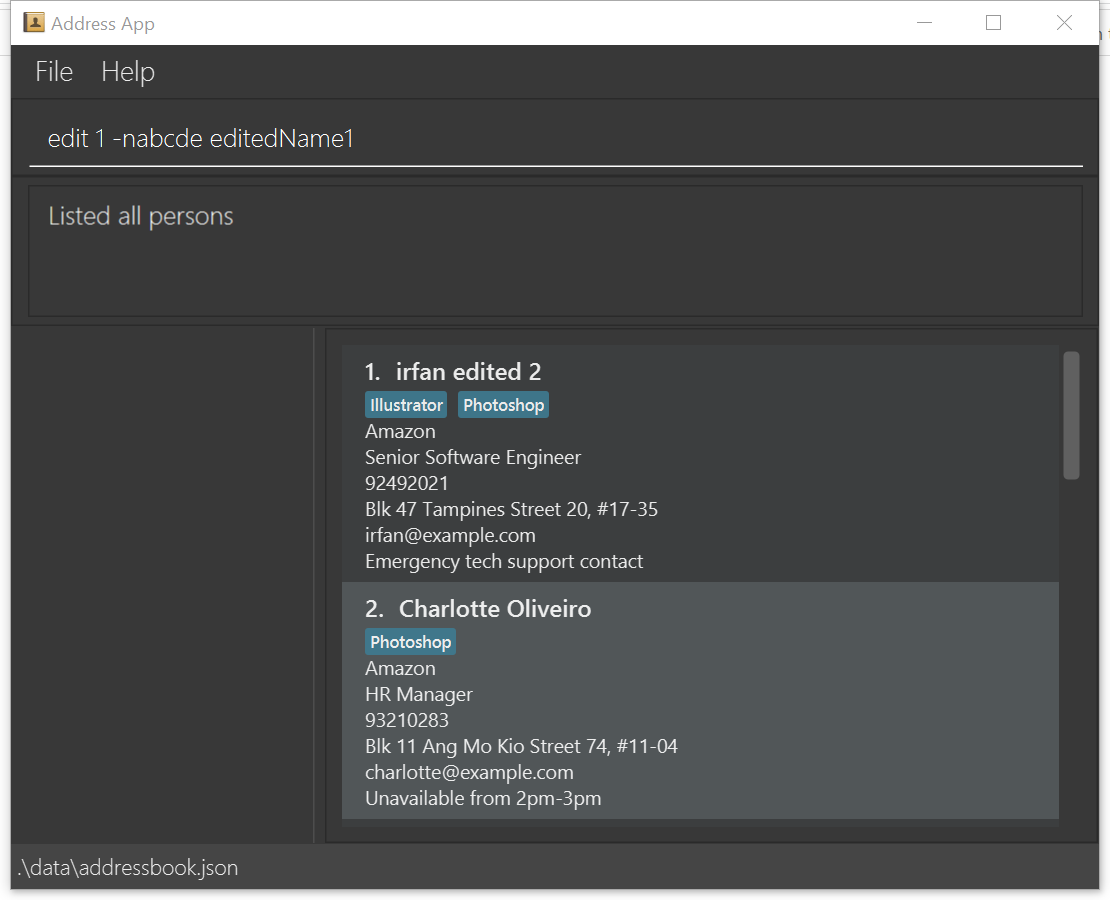Click the addressbook.json status bar path
Screen dimensions: 1110x900
(128, 868)
